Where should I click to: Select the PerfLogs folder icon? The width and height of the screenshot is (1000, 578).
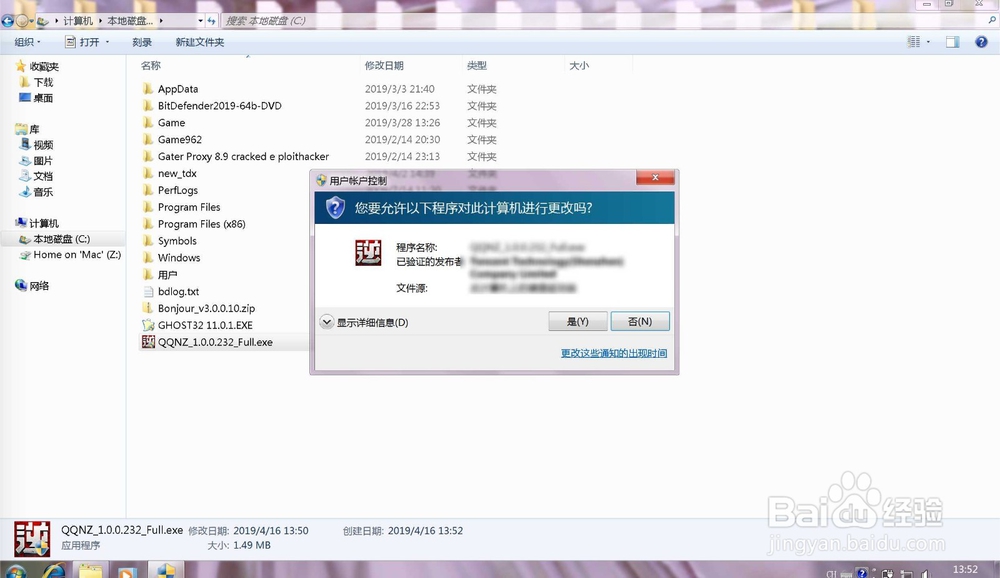(148, 190)
